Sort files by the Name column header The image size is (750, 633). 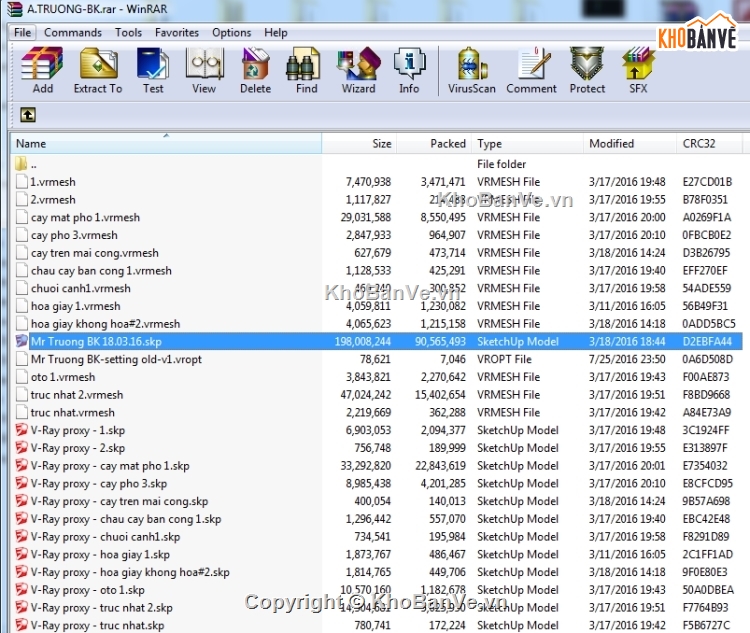[166, 144]
